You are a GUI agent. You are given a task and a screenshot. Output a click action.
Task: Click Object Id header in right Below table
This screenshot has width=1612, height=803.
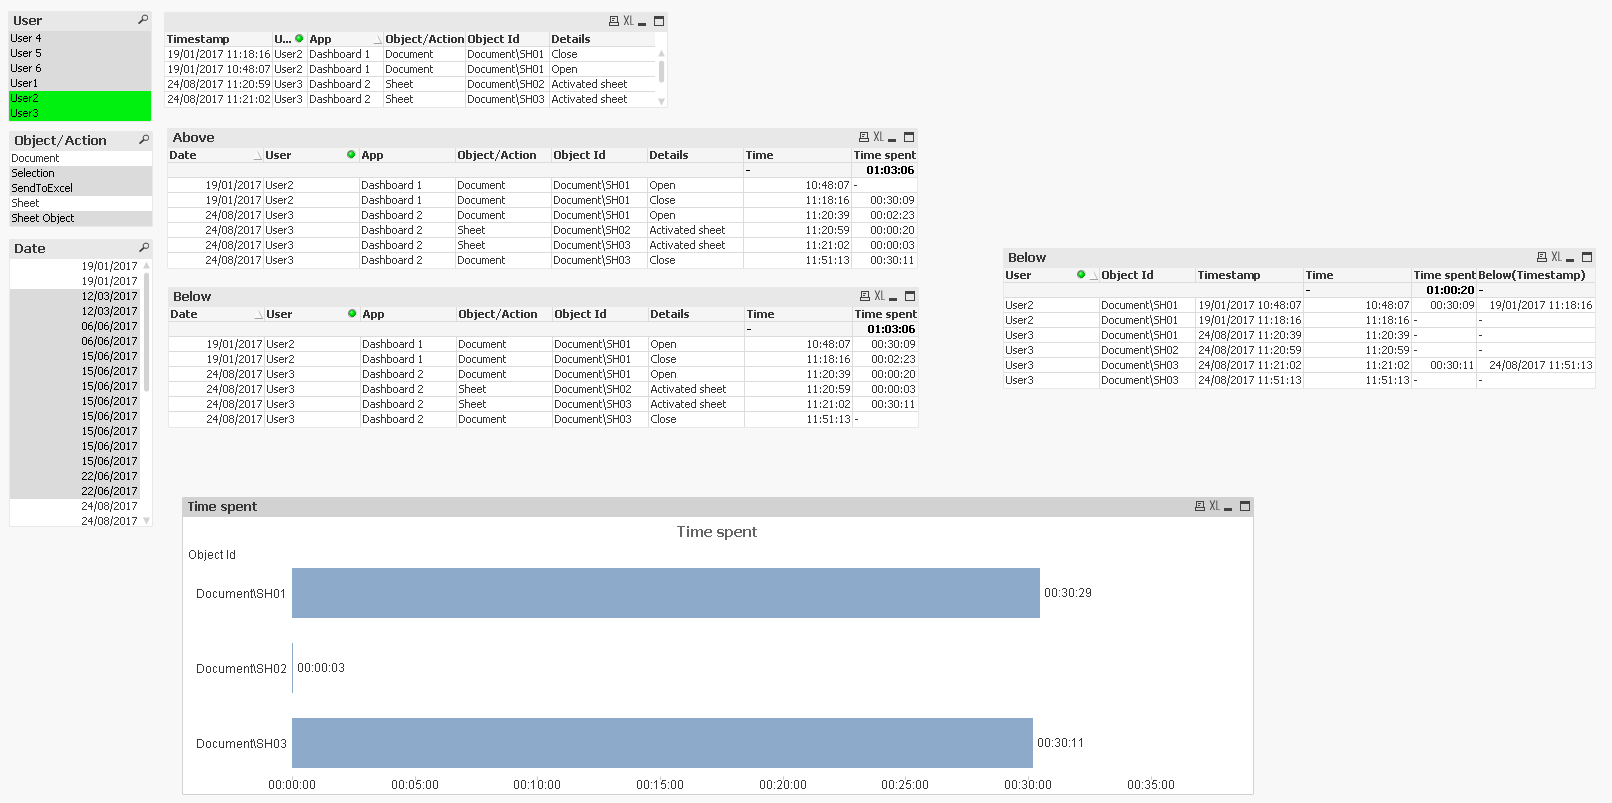click(1147, 275)
